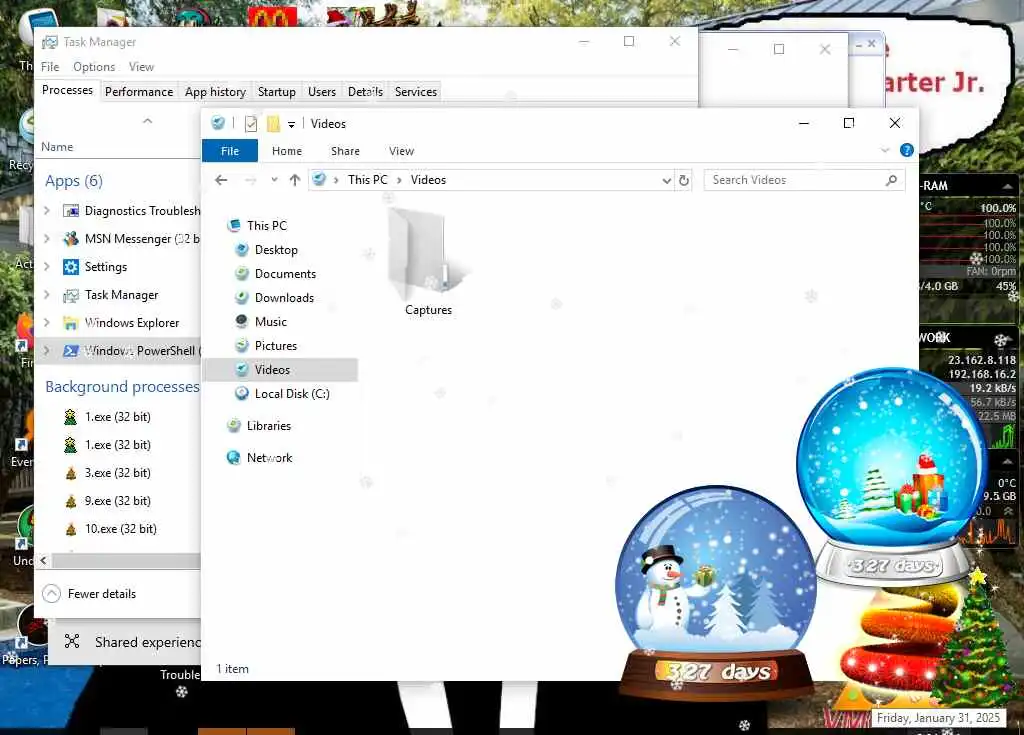This screenshot has height=735, width=1024.
Task: Click the Back arrow in Videos window
Action: point(221,180)
